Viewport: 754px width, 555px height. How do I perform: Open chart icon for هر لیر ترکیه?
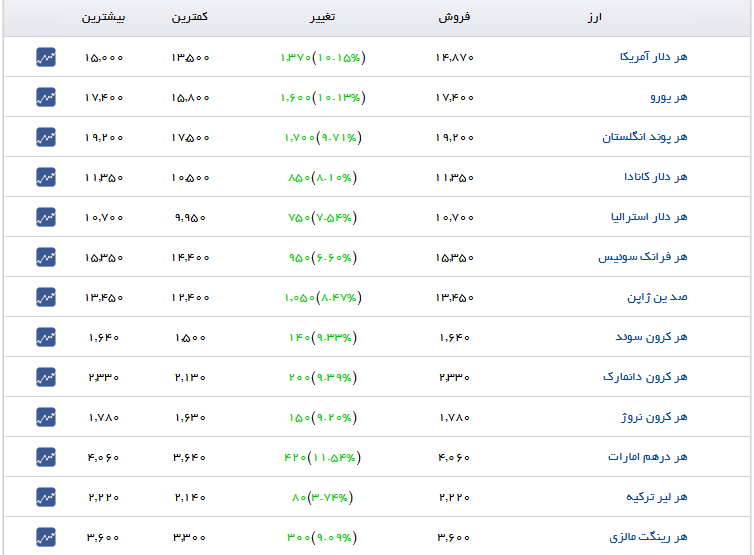pos(46,497)
